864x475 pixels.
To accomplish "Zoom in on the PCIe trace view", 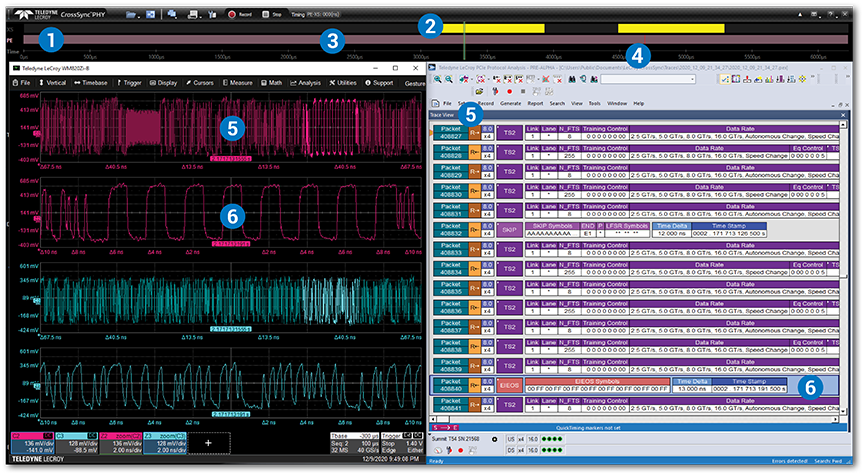I will (438, 79).
